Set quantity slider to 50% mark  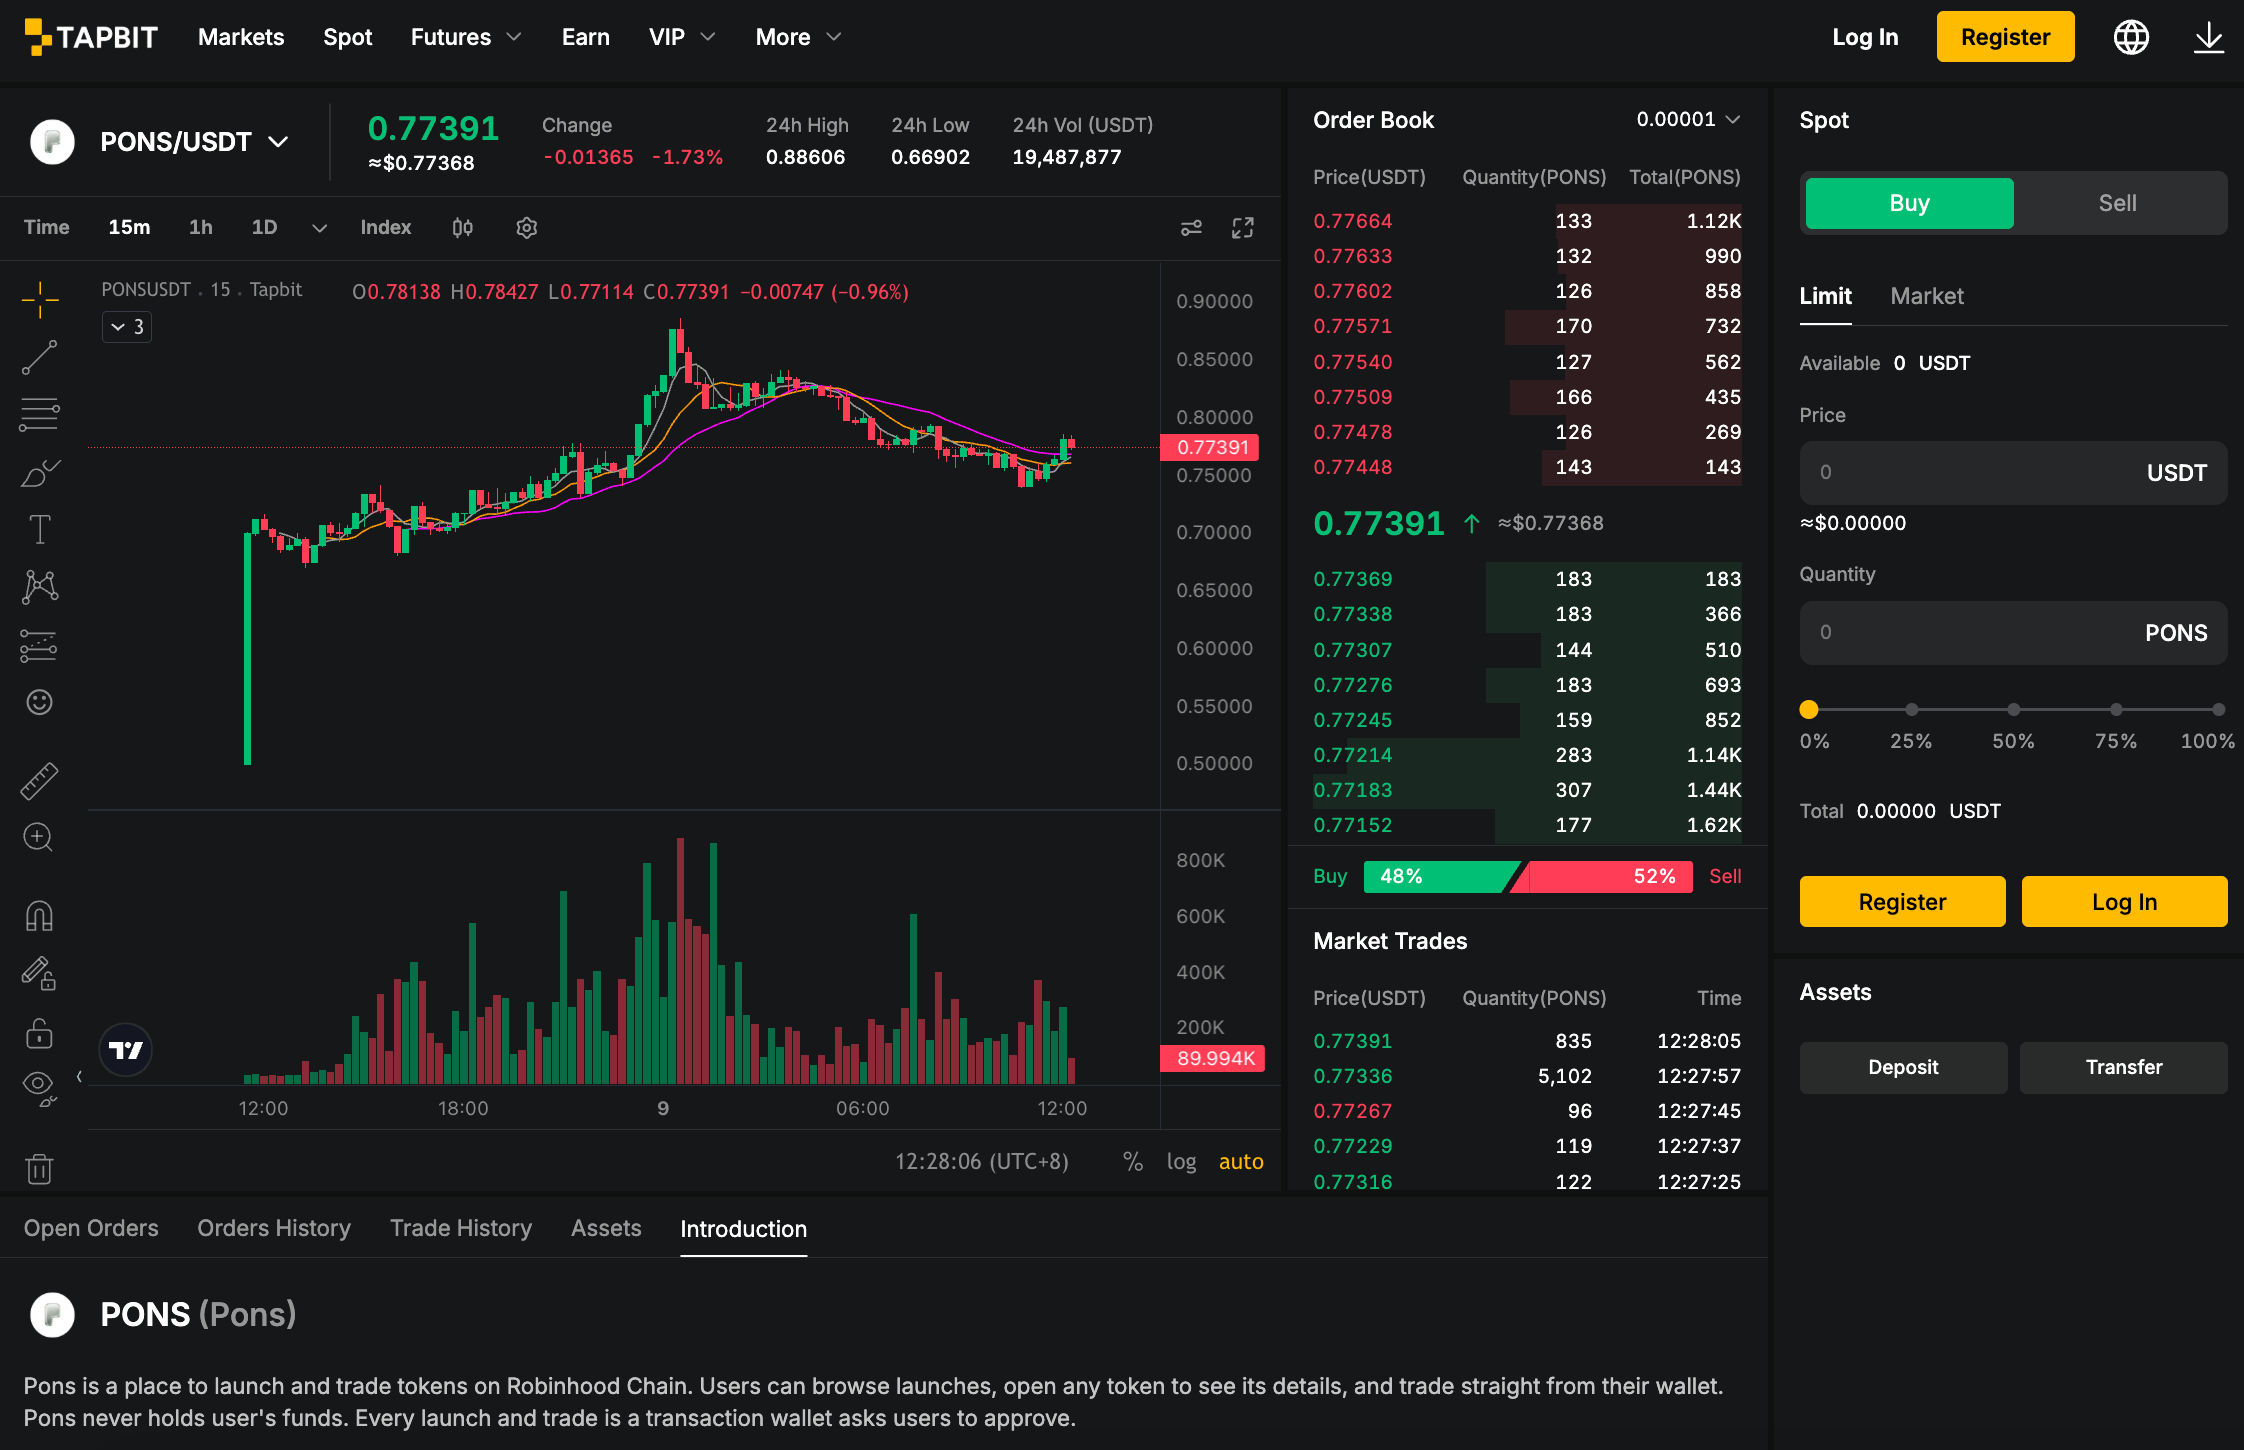(2014, 709)
